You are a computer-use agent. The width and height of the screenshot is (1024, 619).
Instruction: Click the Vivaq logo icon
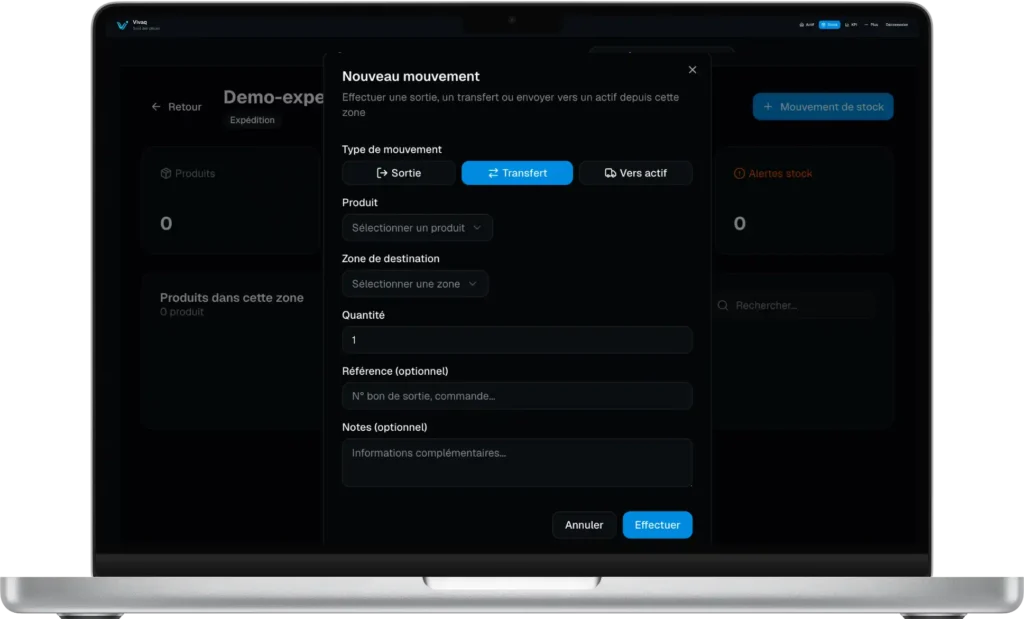[122, 25]
